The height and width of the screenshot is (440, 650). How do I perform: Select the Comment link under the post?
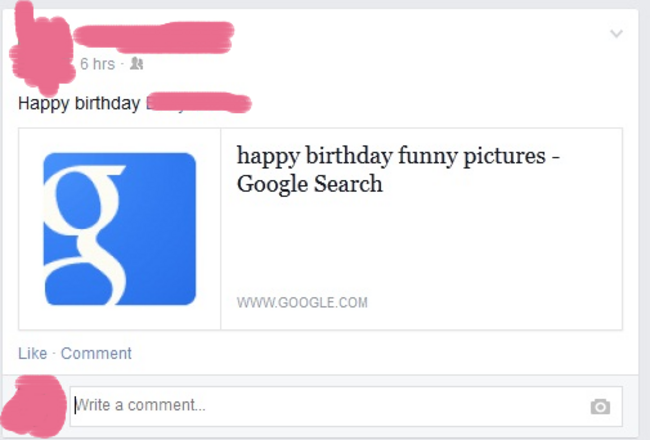point(96,353)
